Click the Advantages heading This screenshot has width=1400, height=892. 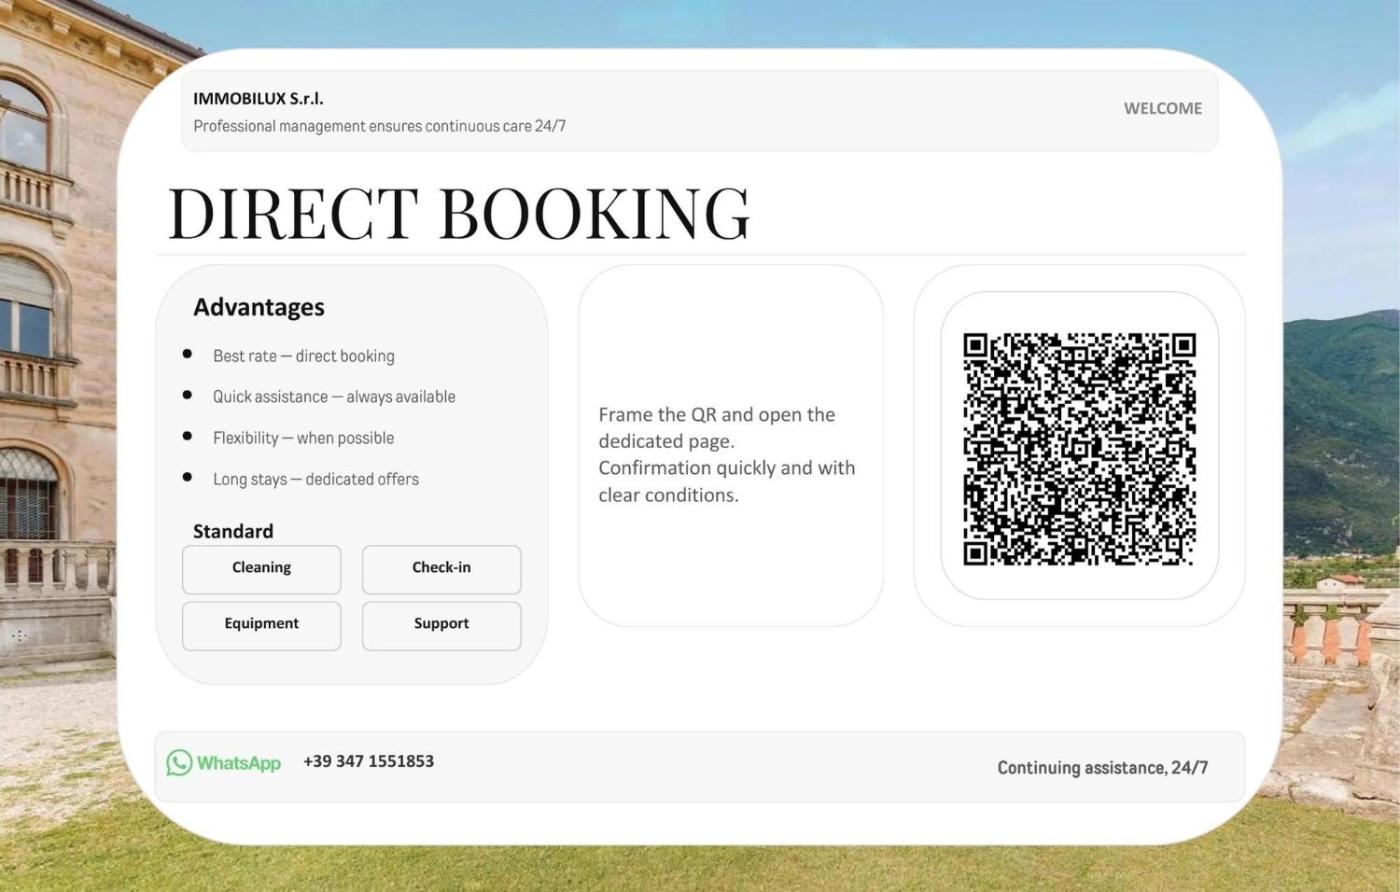[x=259, y=307]
